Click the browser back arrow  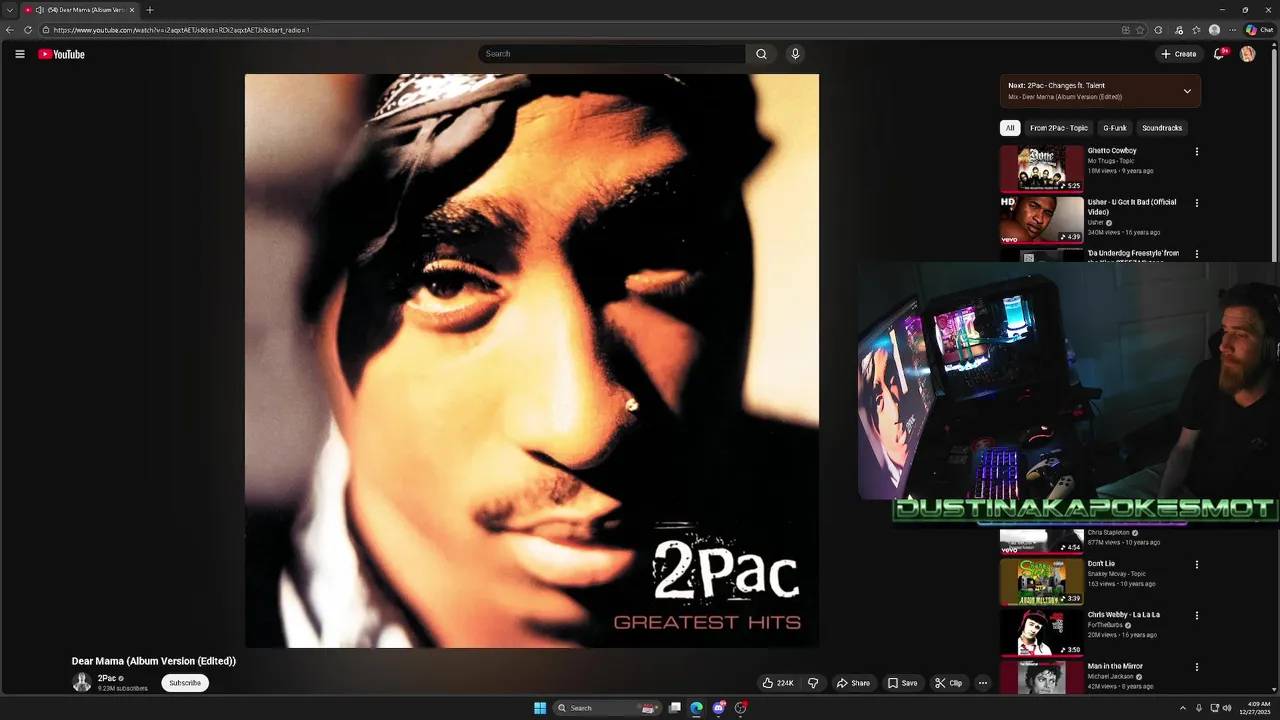[10, 30]
